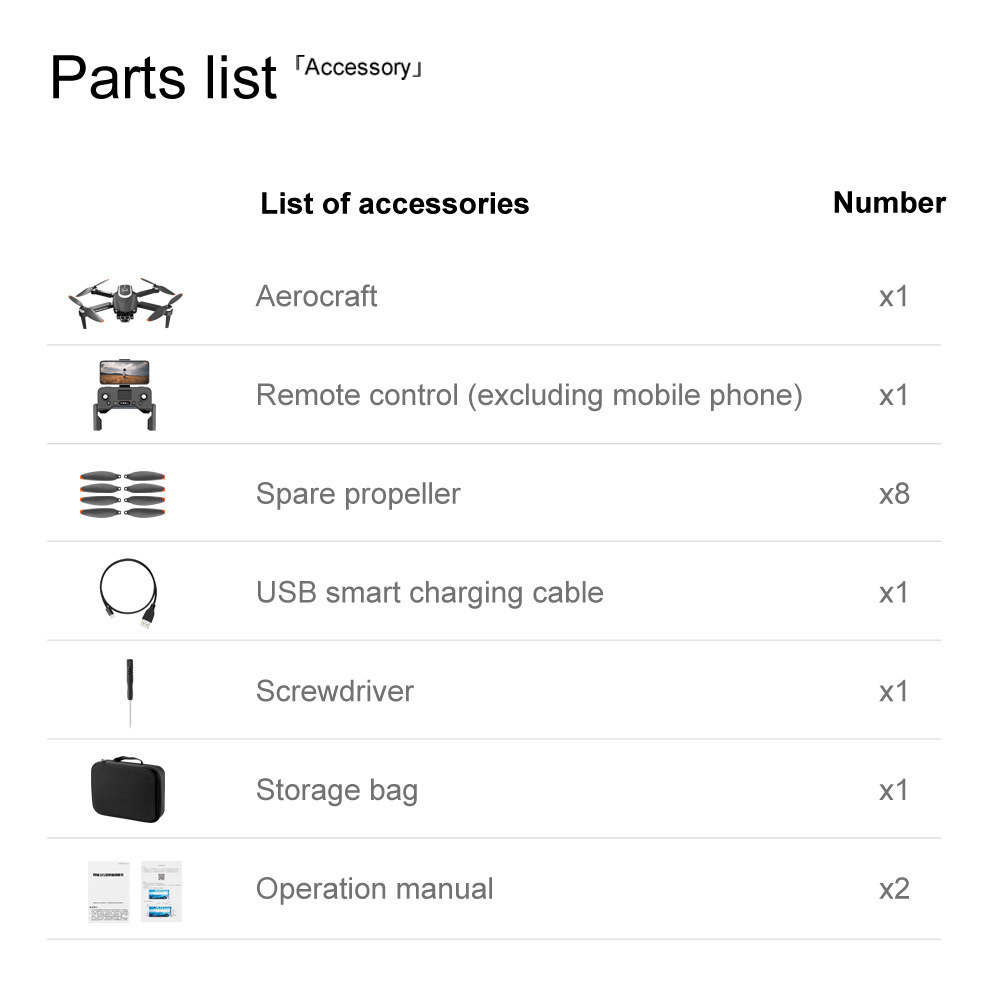Click the Spare propeller label

coord(358,495)
